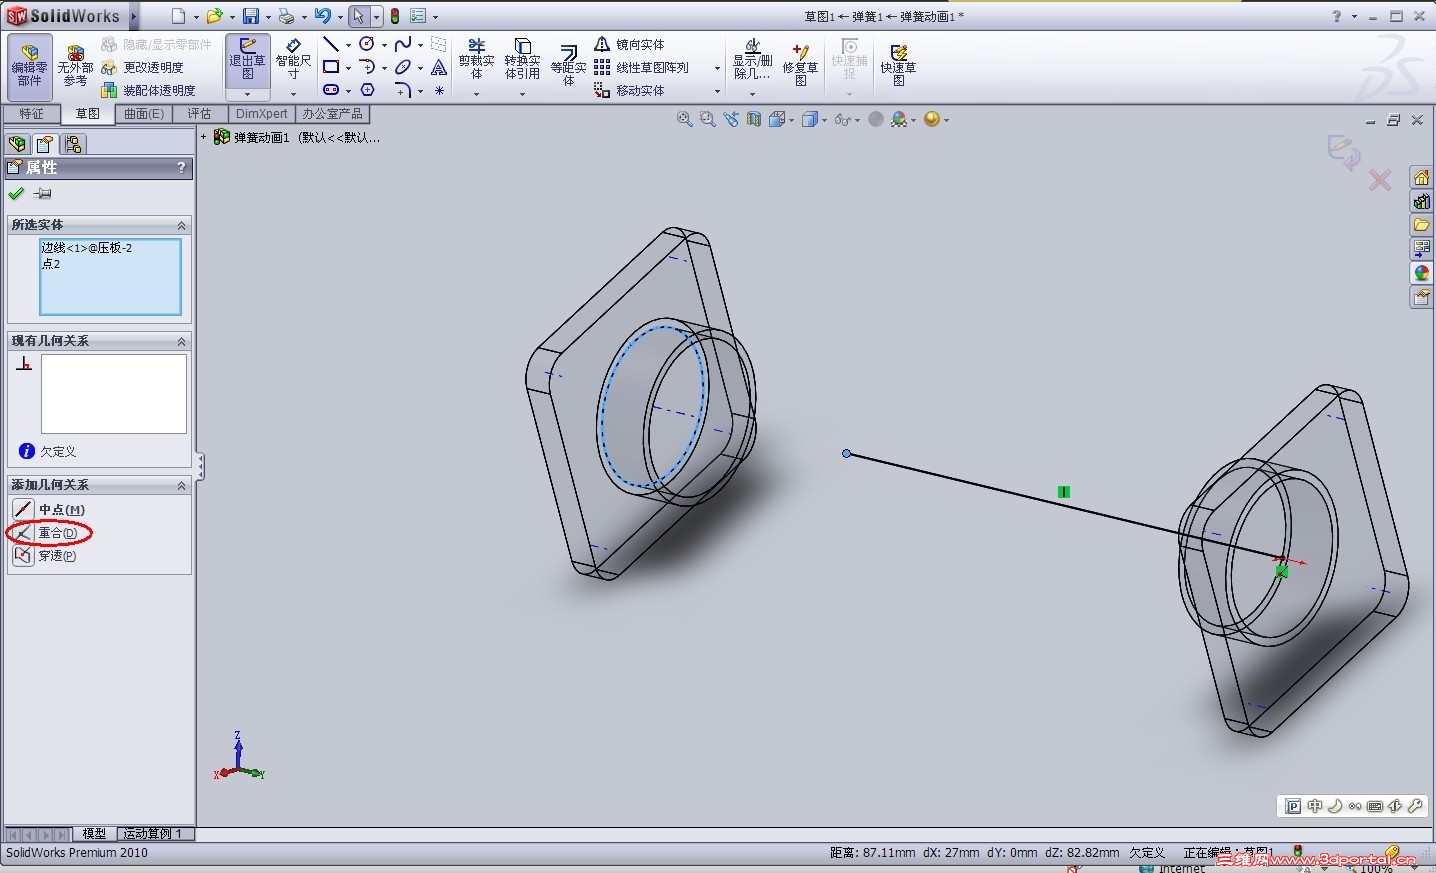Image resolution: width=1436 pixels, height=873 pixels.
Task: Switch to the 评估 tab
Action: coord(200,114)
